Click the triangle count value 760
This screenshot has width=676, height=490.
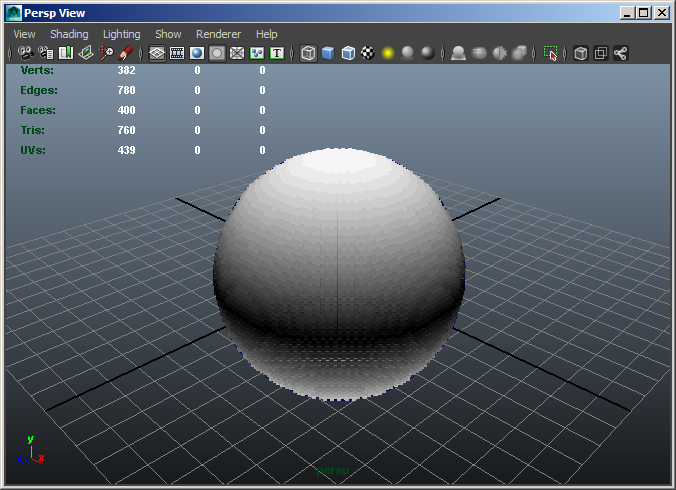[126, 130]
